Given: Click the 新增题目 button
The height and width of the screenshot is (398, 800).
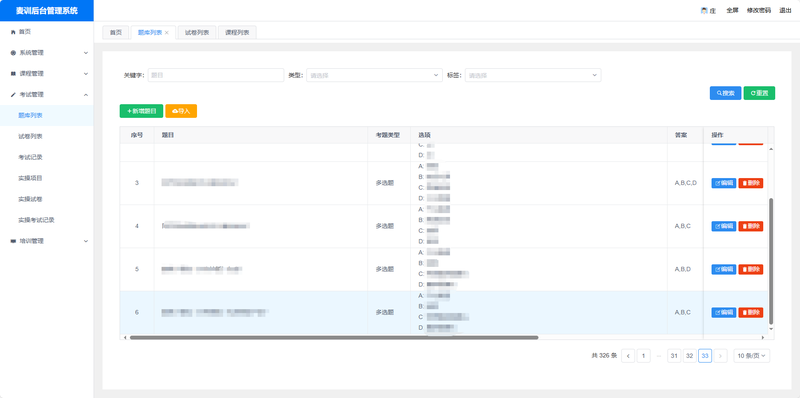Looking at the screenshot, I should pyautogui.click(x=141, y=111).
